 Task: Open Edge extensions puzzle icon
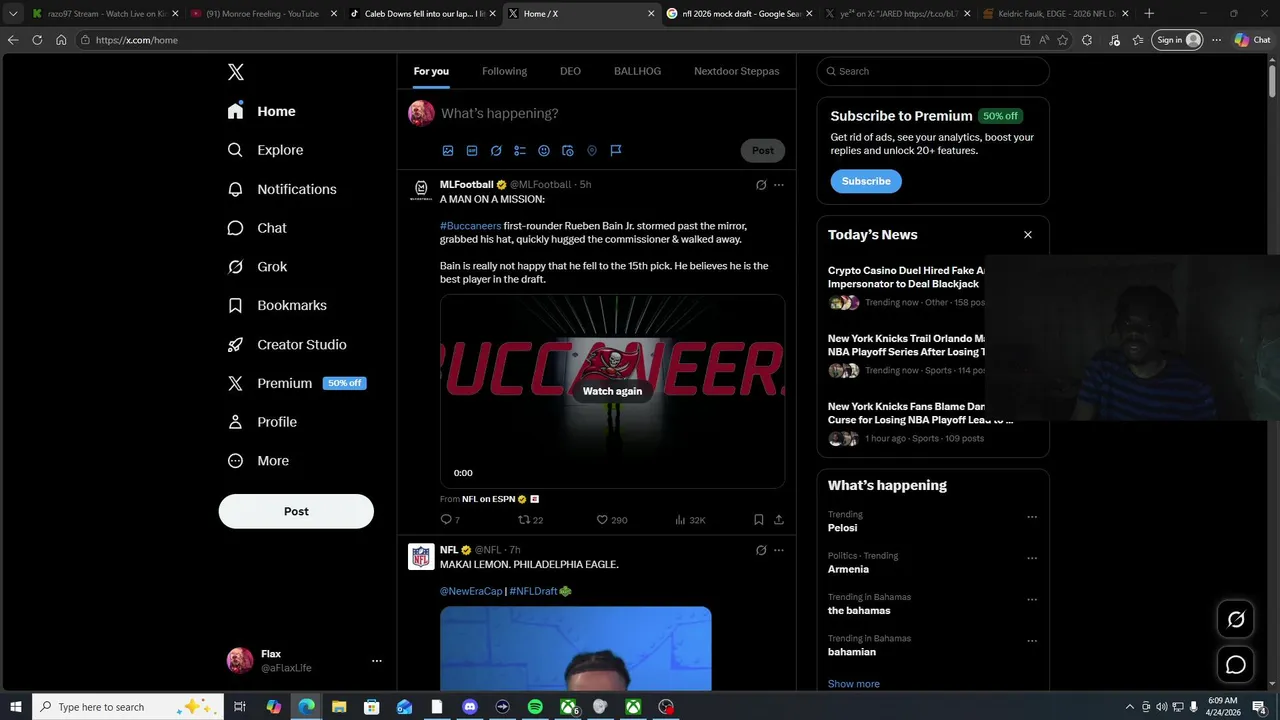tap(1087, 40)
